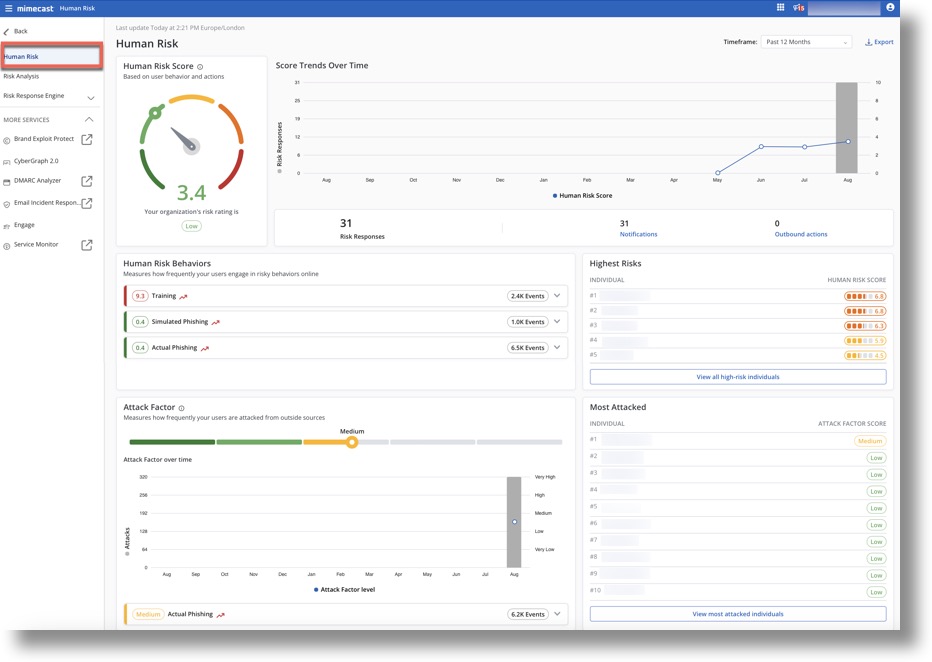Collapse the More Services section
The height and width of the screenshot is (662, 932).
[x=89, y=120]
